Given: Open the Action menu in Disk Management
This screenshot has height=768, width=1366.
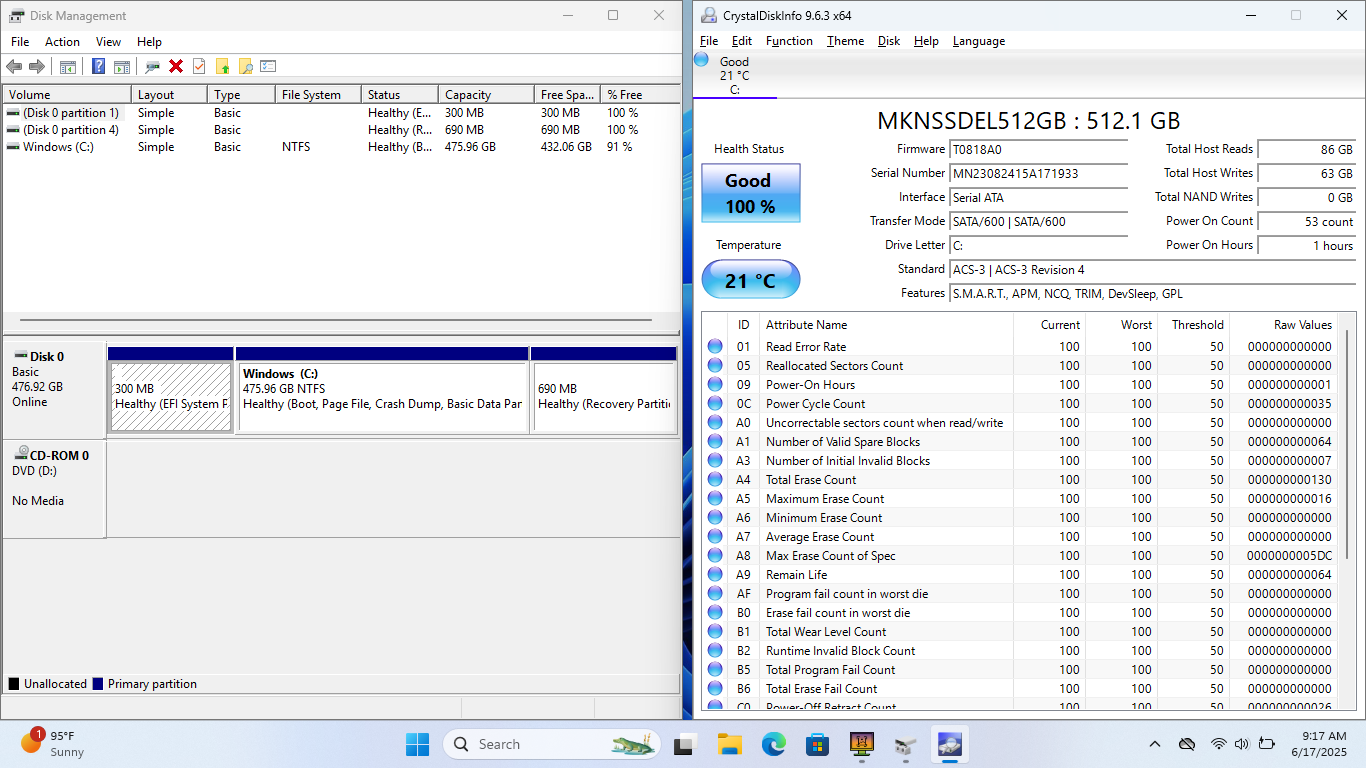Looking at the screenshot, I should click(x=62, y=42).
